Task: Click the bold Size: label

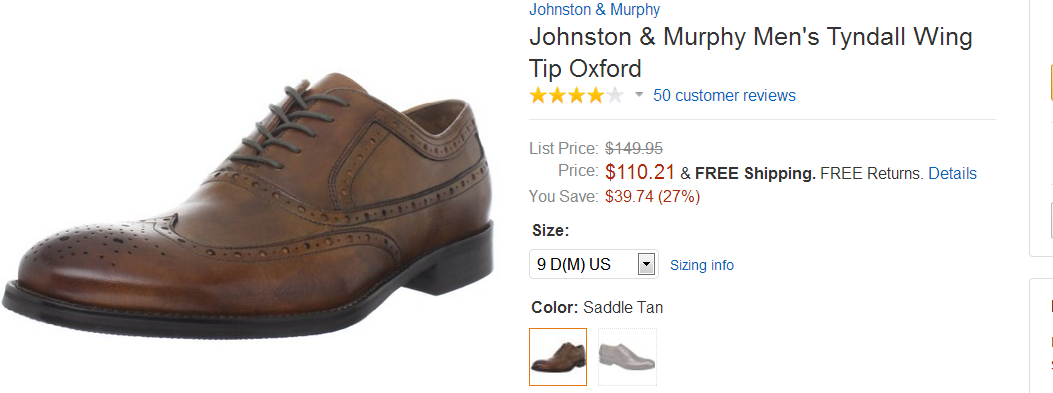Action: coord(551,231)
